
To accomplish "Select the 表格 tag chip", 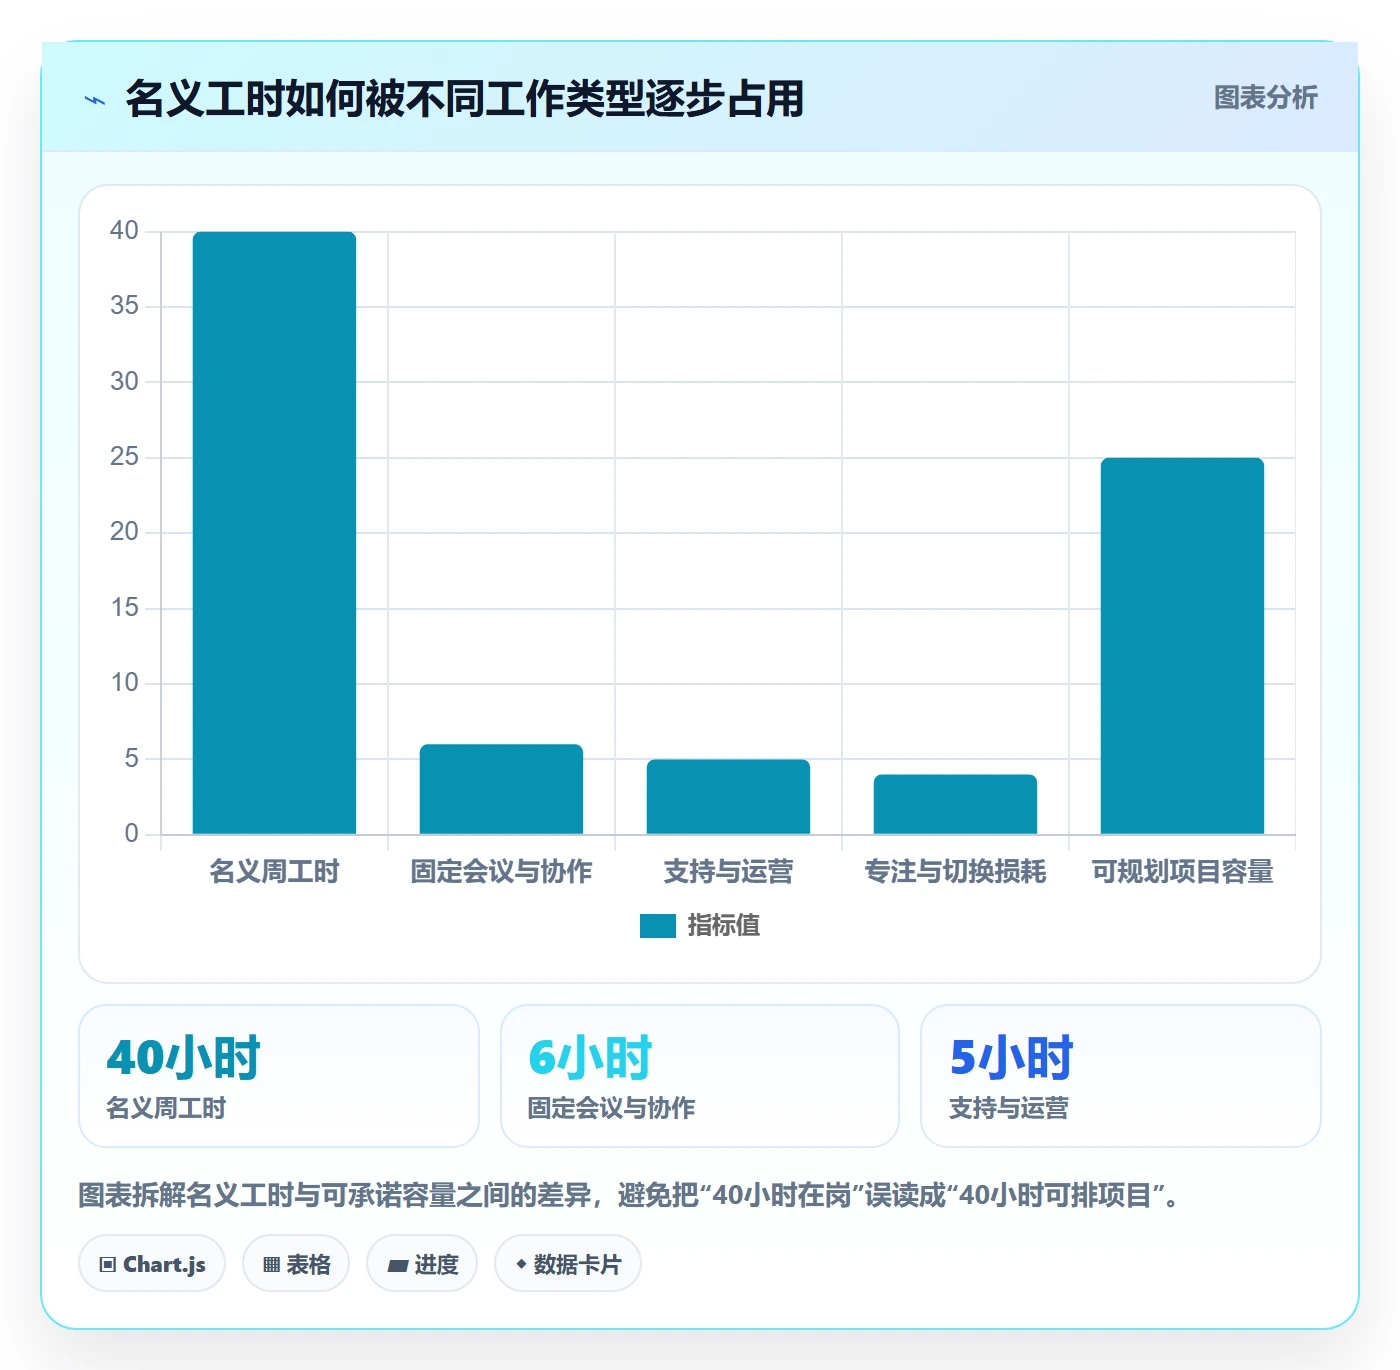I will tap(296, 1264).
